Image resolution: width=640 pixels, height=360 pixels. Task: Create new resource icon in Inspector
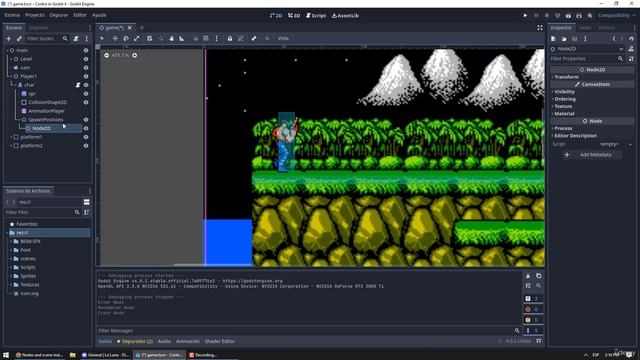(553, 39)
